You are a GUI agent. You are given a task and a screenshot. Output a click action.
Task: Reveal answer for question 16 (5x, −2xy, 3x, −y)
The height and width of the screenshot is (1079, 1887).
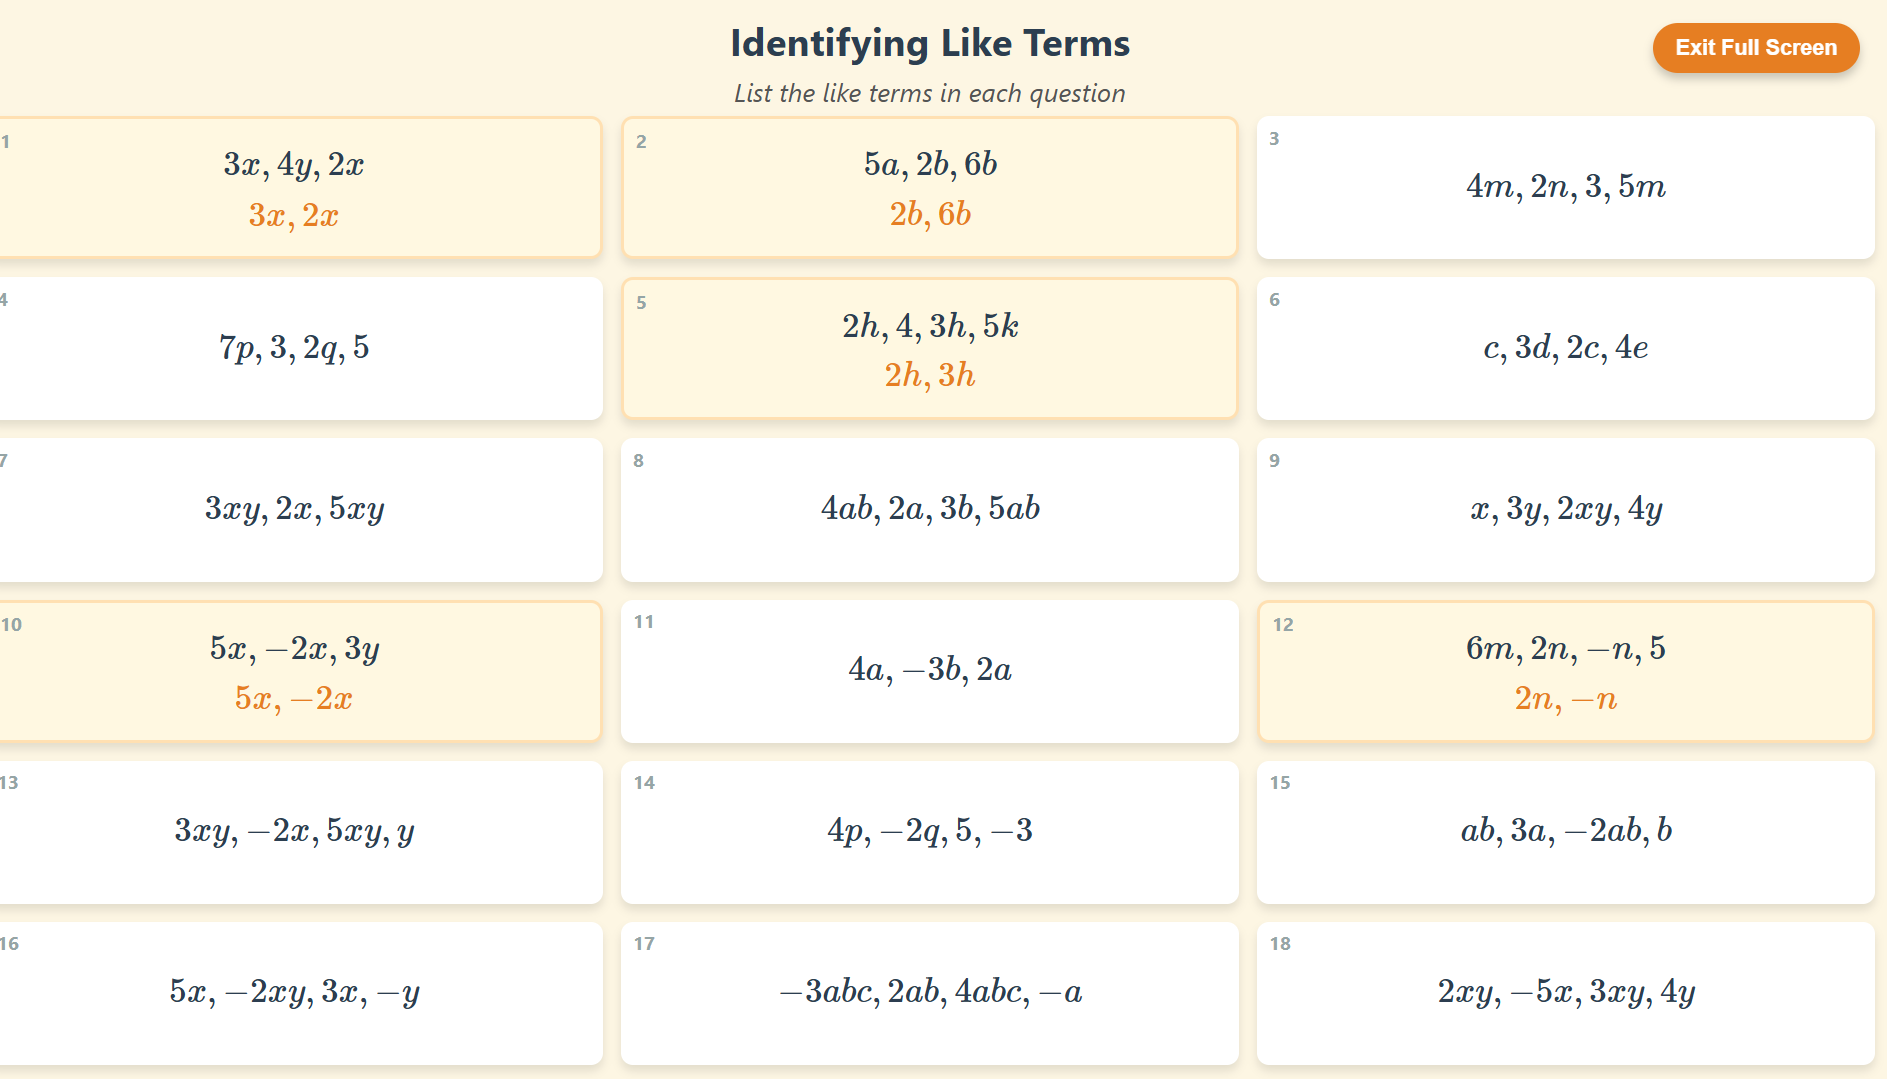[294, 994]
